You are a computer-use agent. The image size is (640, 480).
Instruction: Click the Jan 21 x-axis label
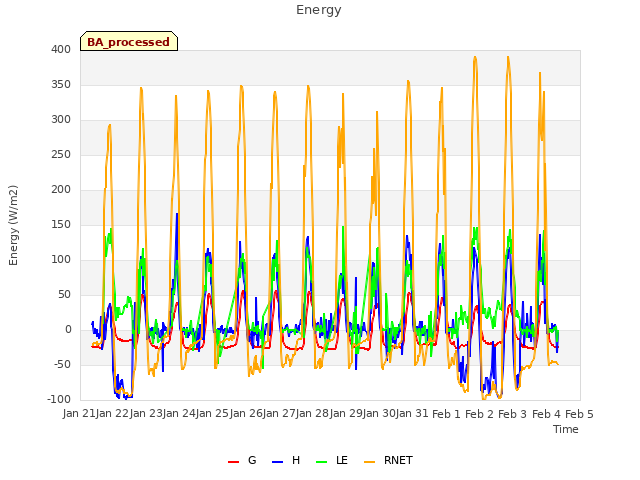click(79, 414)
